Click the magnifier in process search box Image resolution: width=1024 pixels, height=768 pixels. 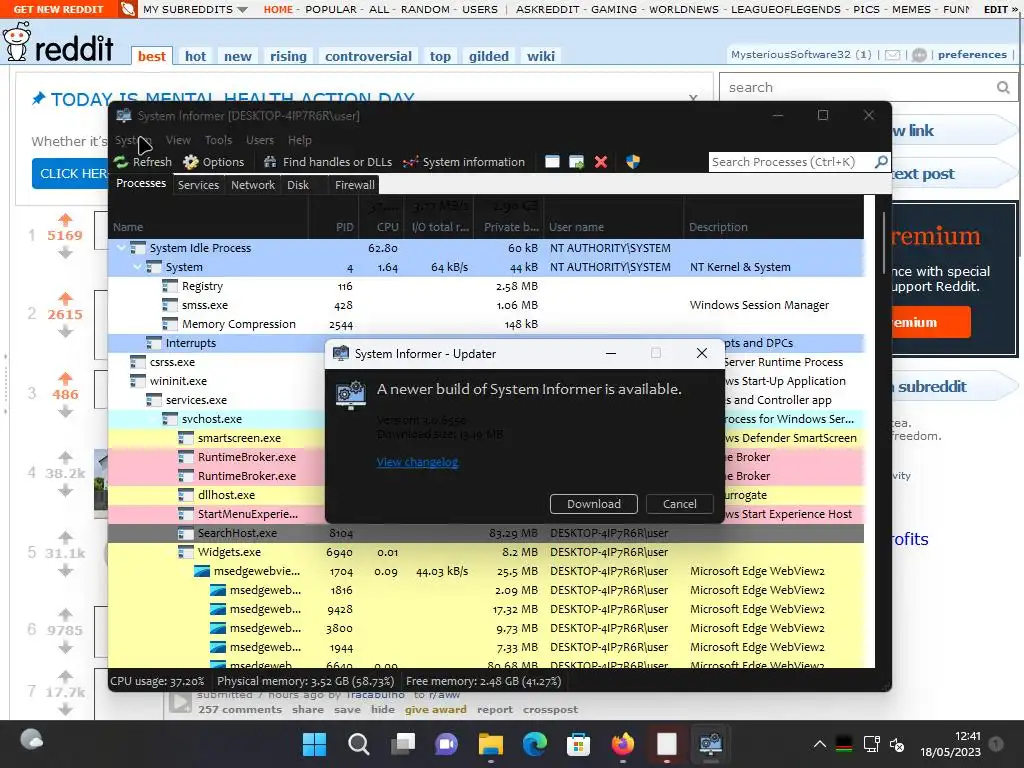[881, 161]
